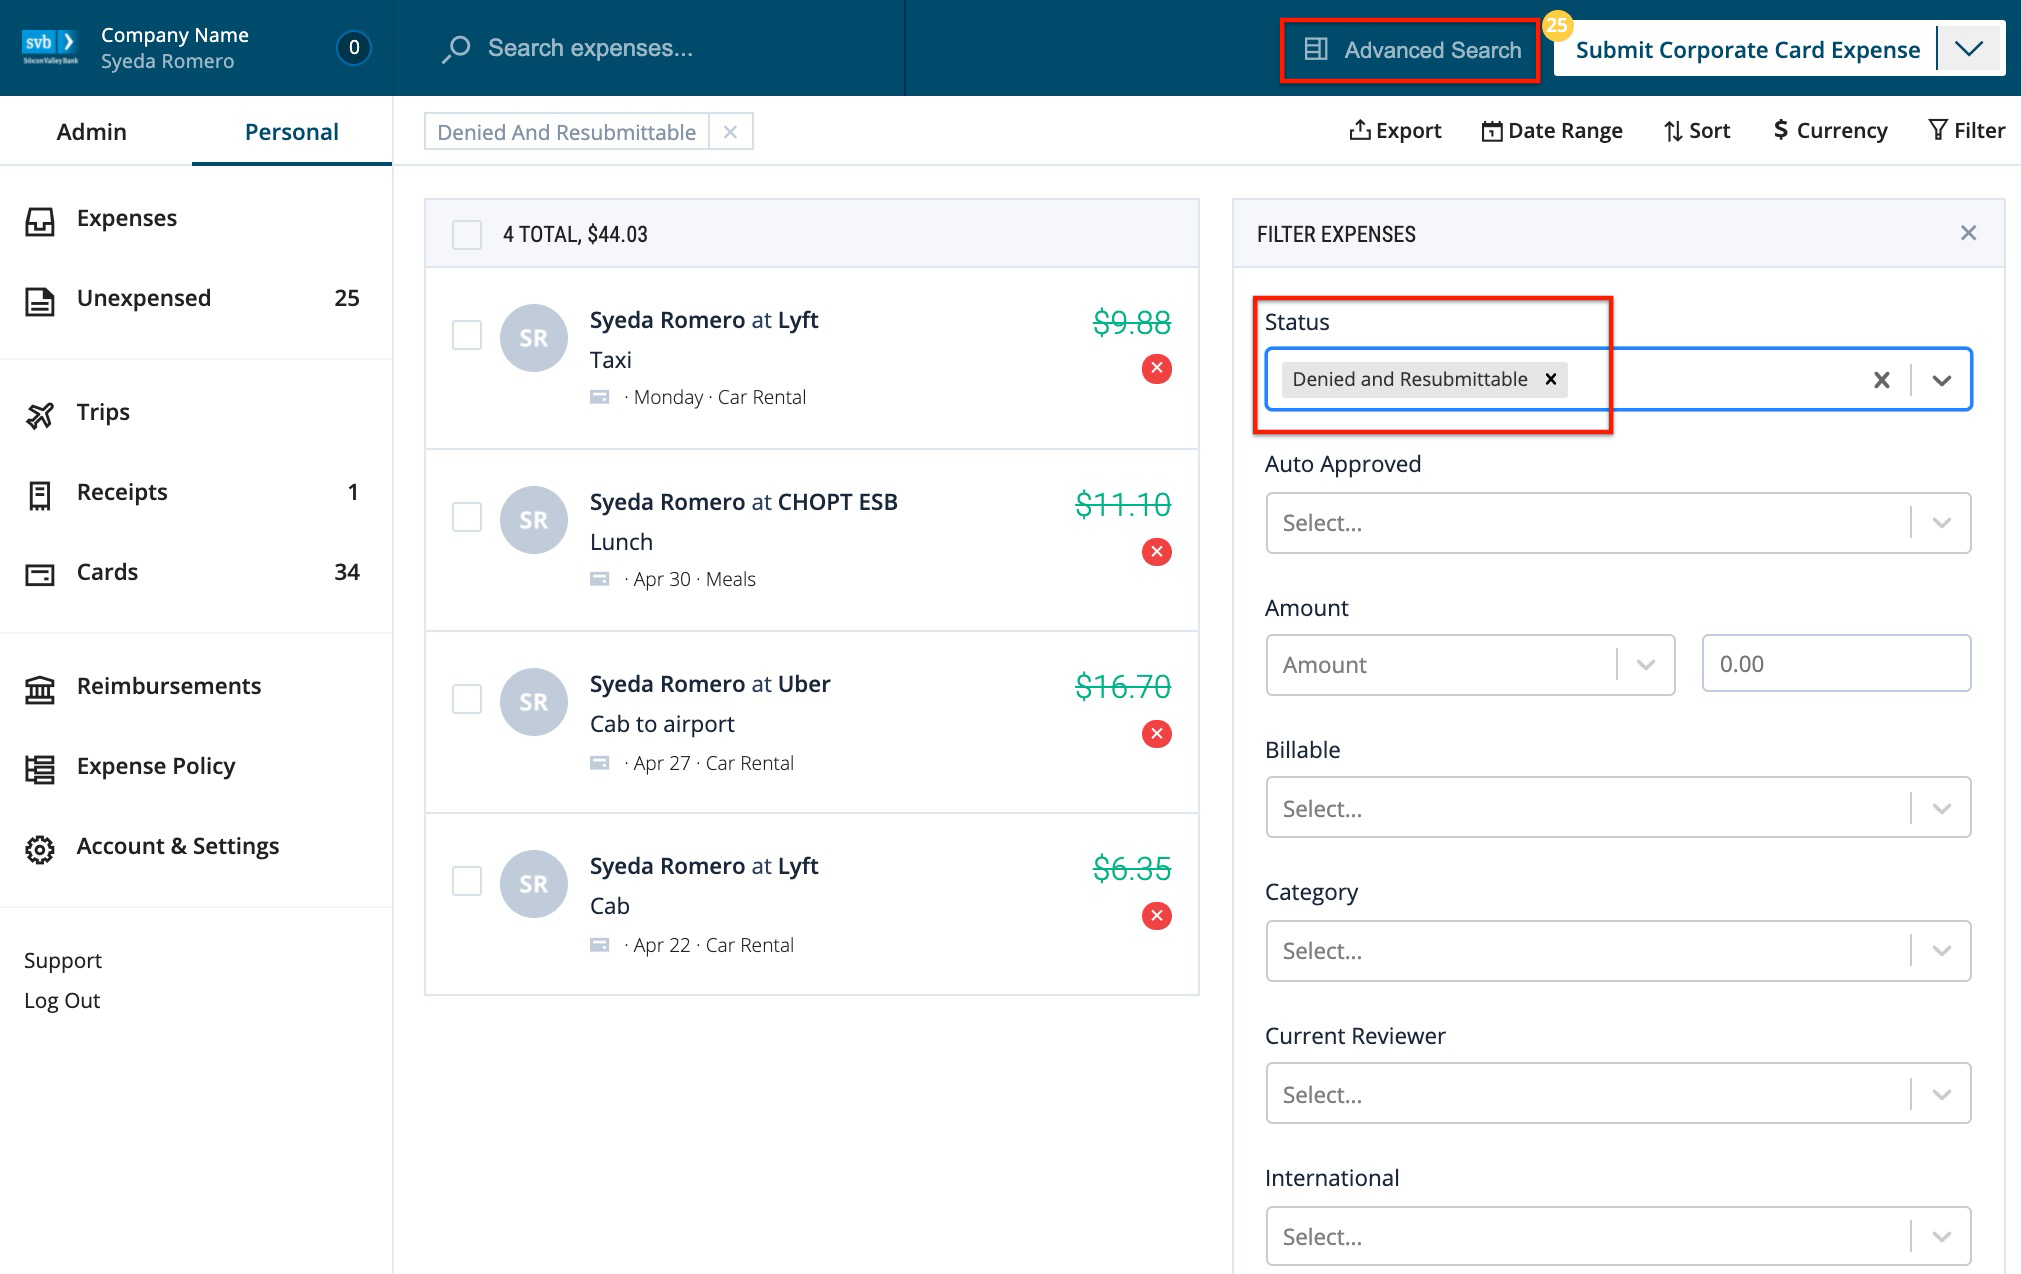Open the Receipts icon in sidebar
2021x1274 pixels.
41,494
